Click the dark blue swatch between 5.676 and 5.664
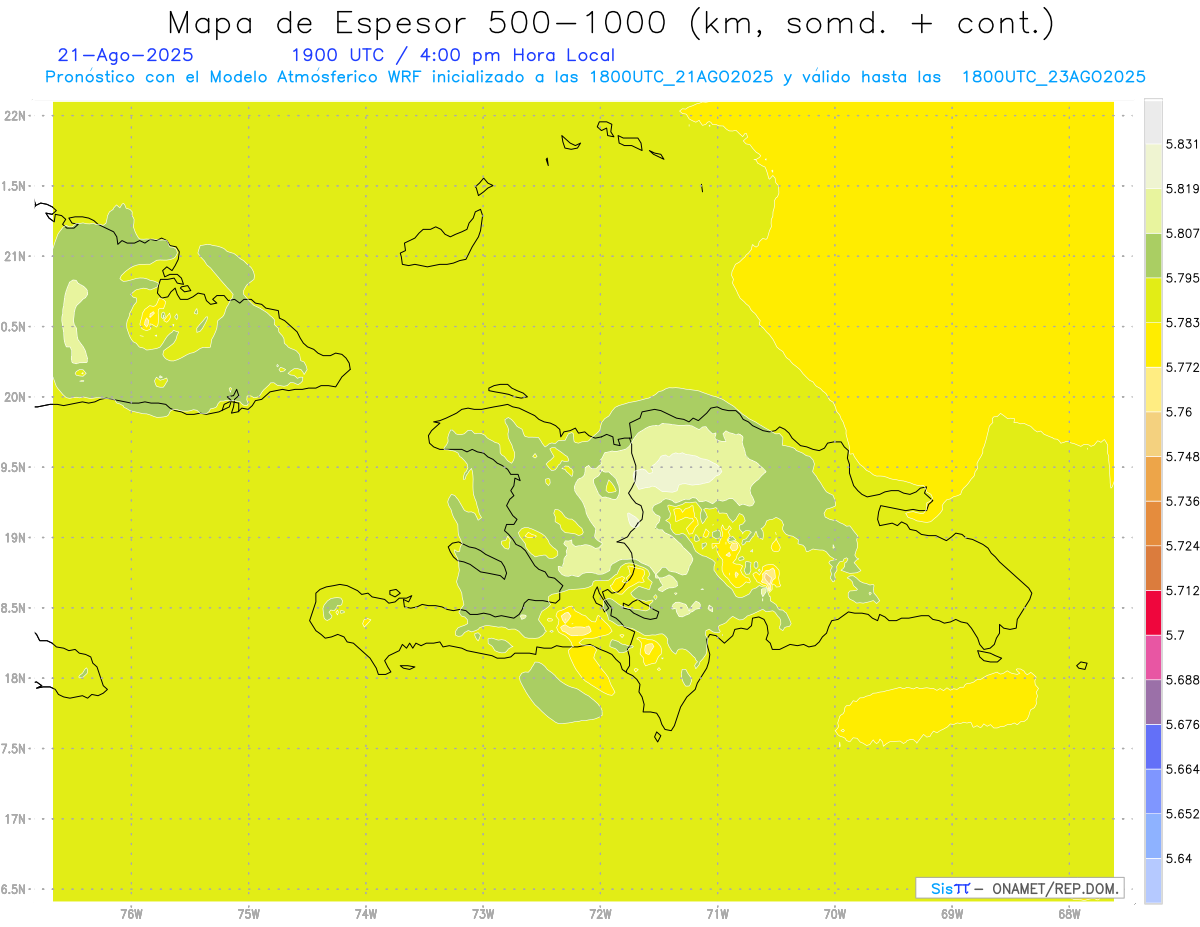 [x=1153, y=746]
